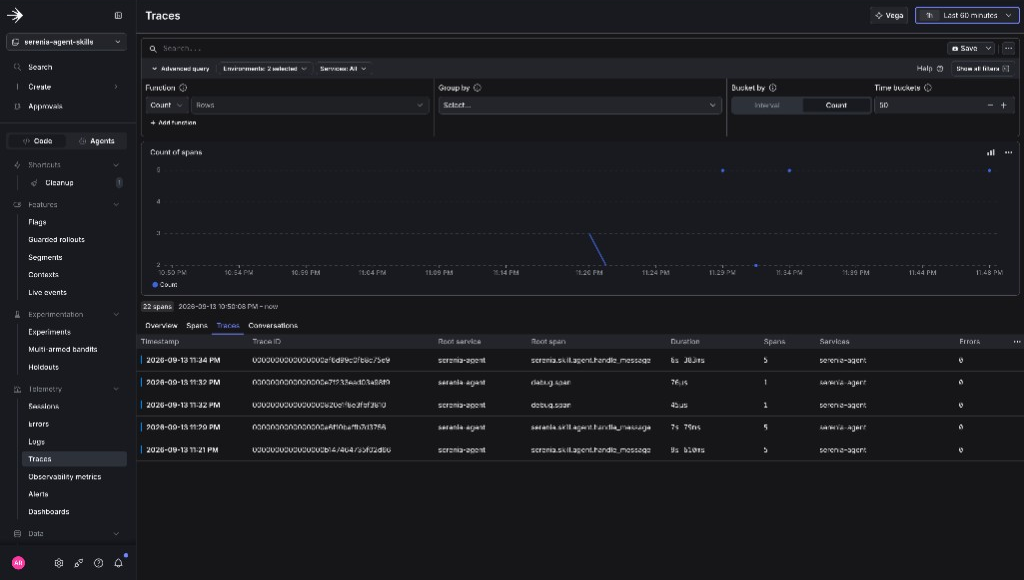Open the Environments filter dropdown
Screen dimensions: 1024x580
(x=264, y=69)
